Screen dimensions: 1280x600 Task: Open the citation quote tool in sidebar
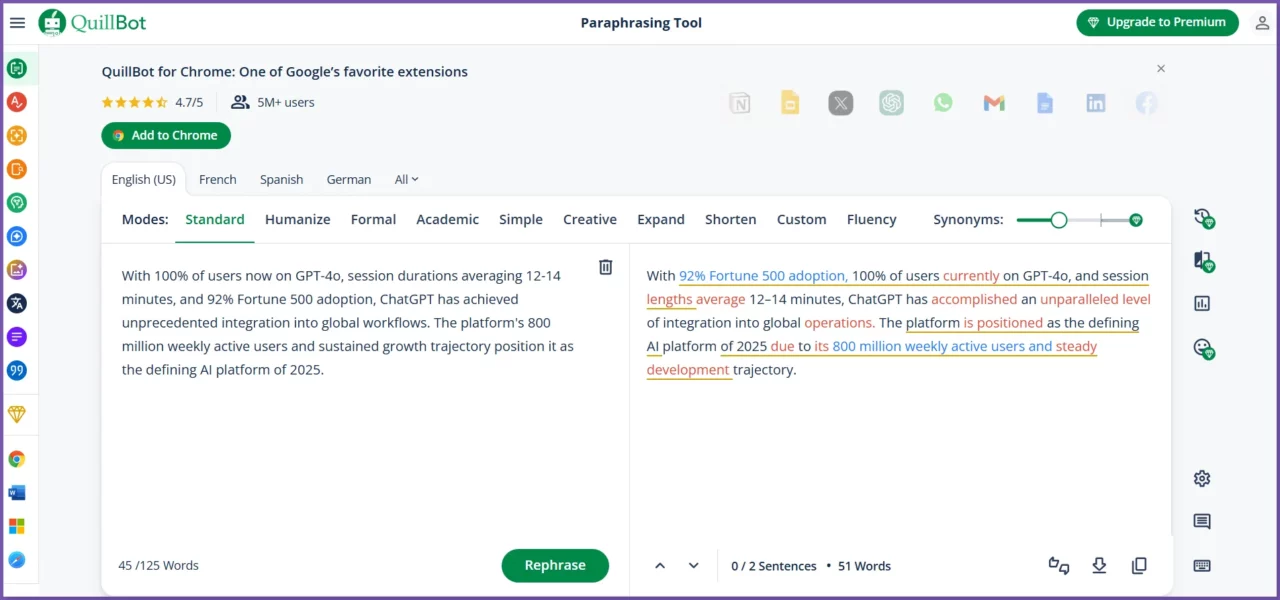pyautogui.click(x=16, y=370)
